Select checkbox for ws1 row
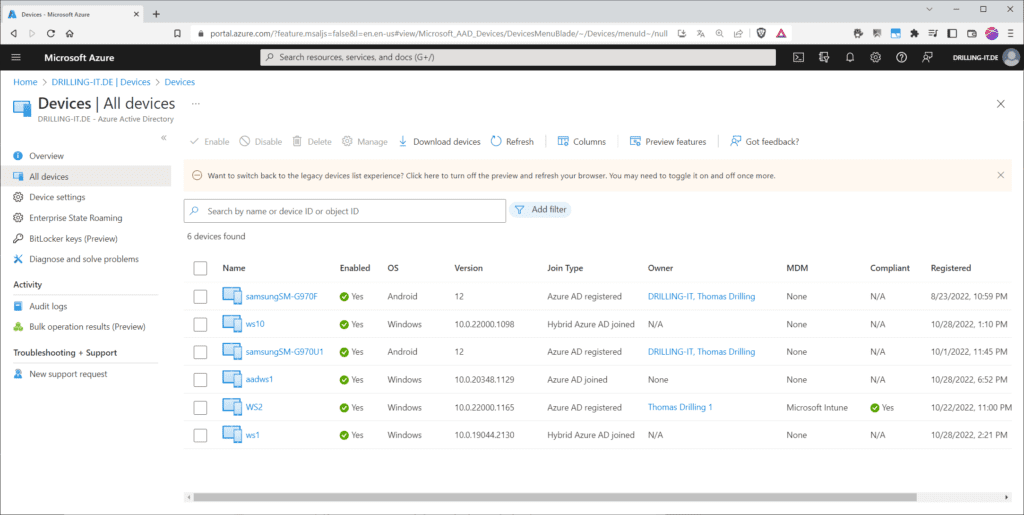Image resolution: width=1024 pixels, height=515 pixels. (x=200, y=435)
